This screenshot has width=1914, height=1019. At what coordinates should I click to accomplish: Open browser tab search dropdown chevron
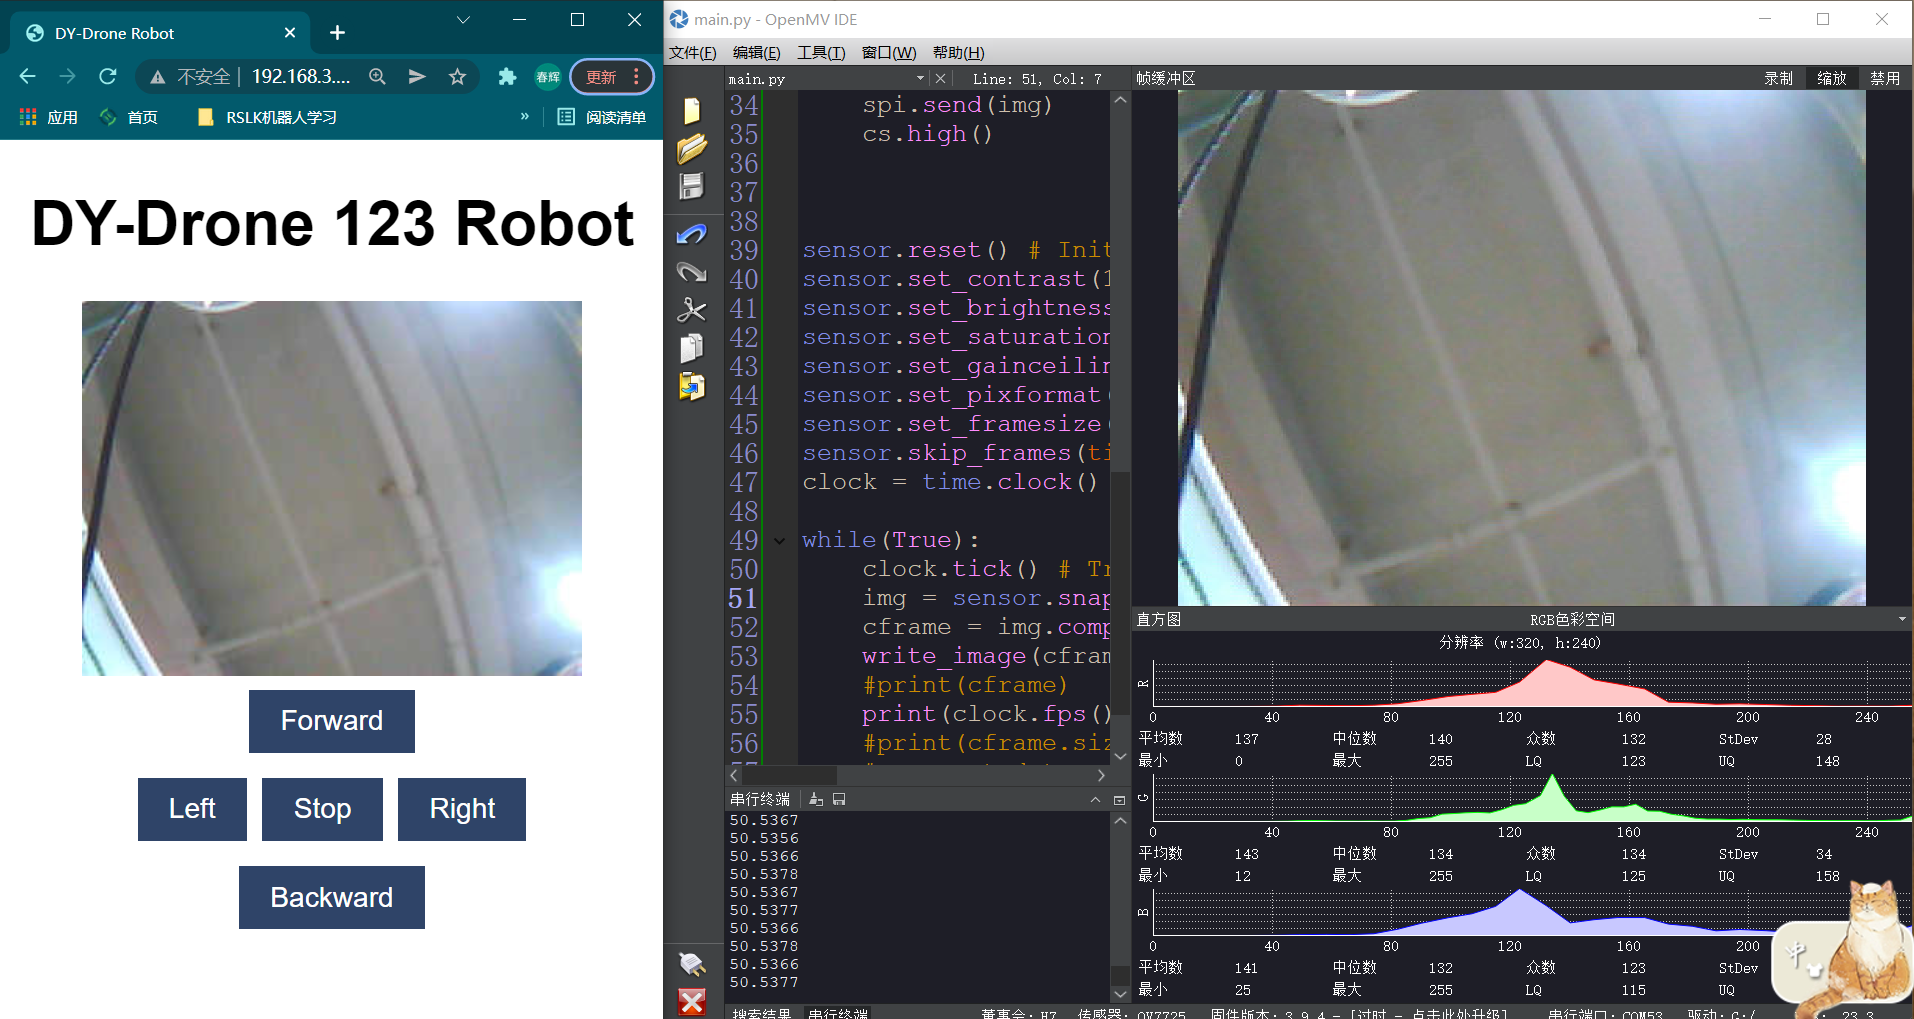click(x=463, y=20)
